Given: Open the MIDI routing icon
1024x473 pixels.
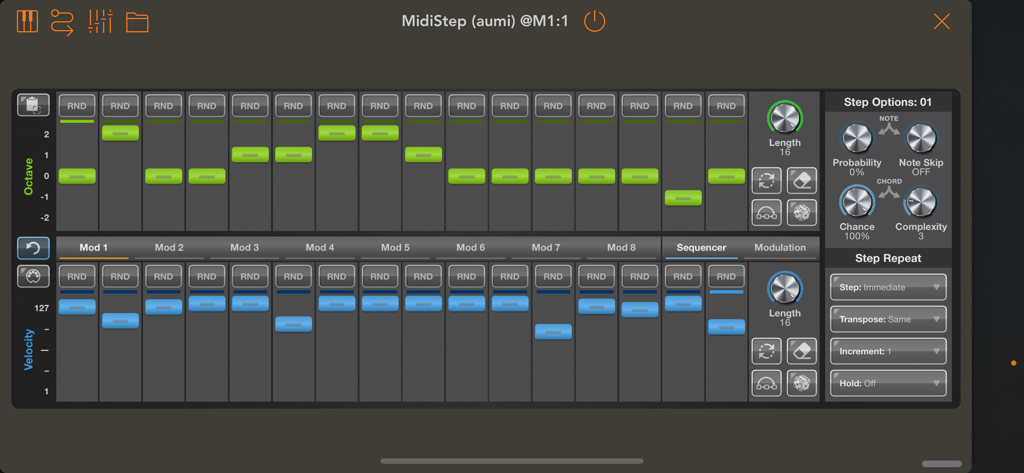Looking at the screenshot, I should coord(62,21).
